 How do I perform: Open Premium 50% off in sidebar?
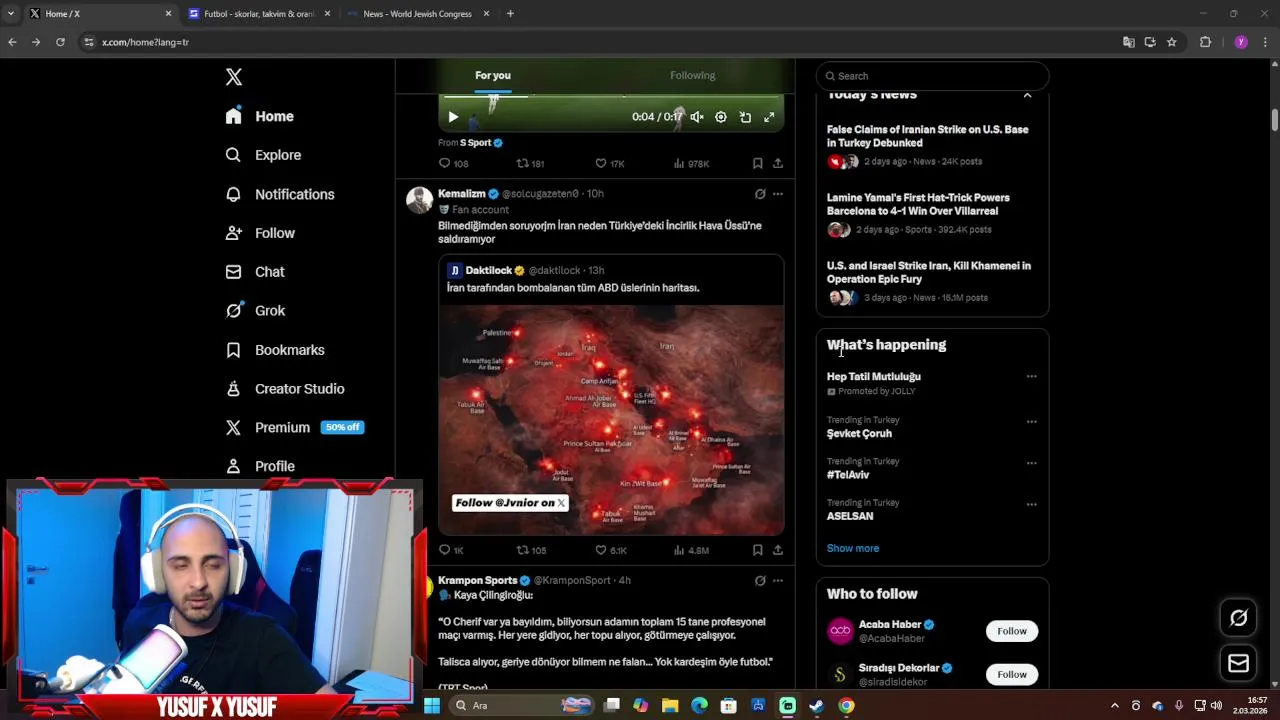[x=294, y=427]
